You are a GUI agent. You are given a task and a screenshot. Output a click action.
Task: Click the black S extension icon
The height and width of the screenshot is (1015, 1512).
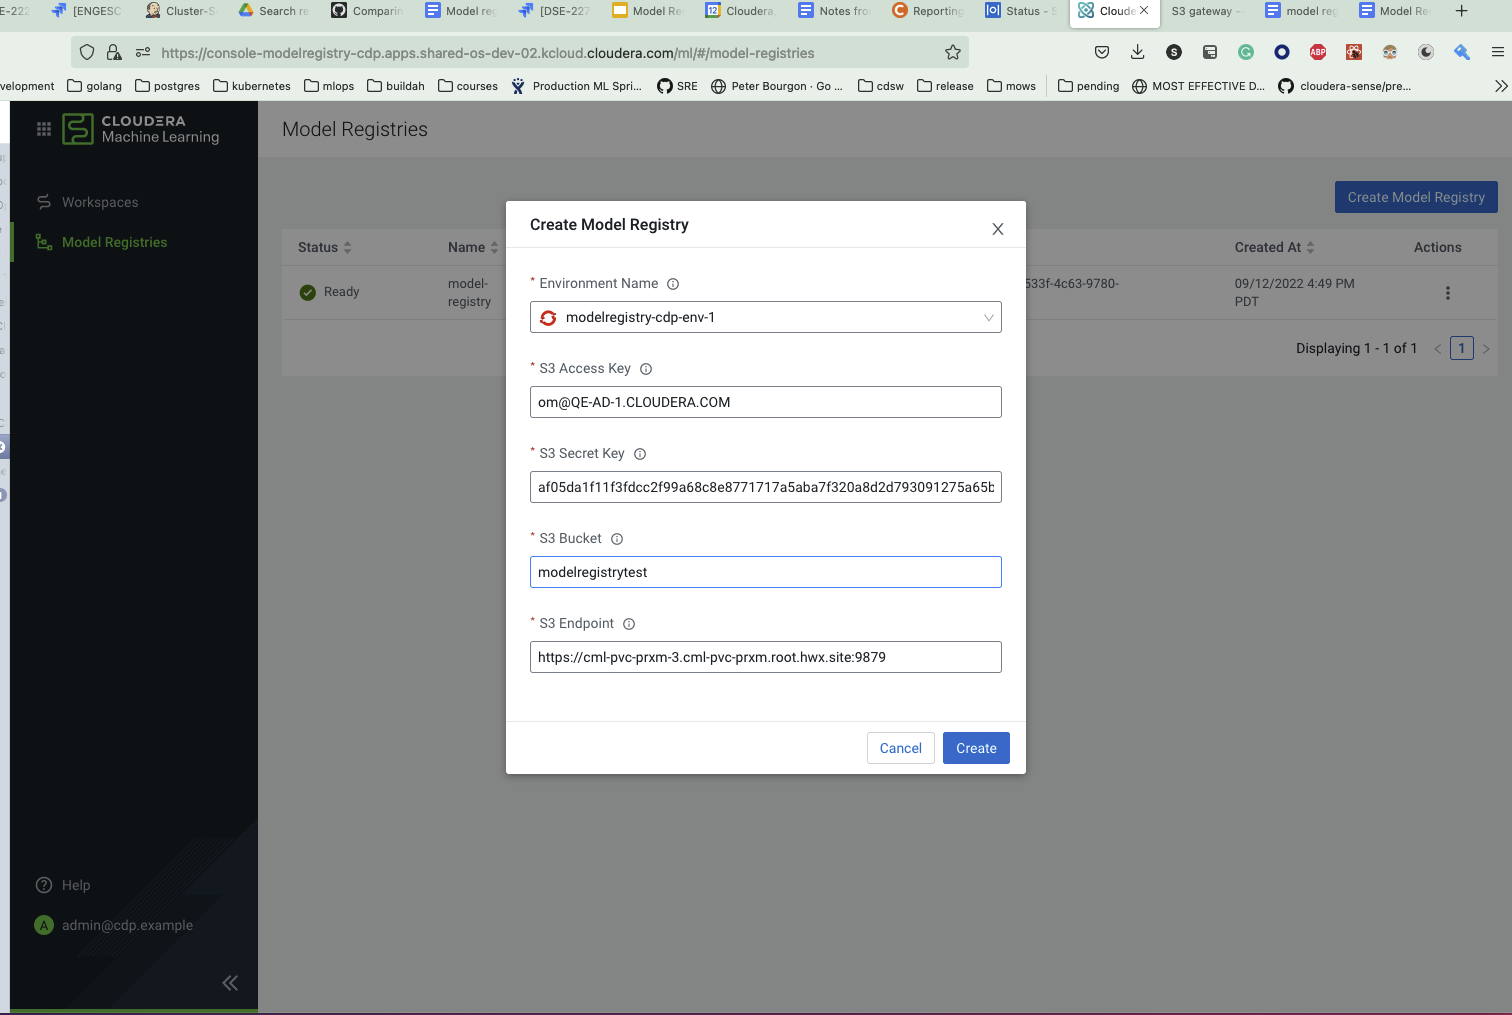click(1174, 53)
